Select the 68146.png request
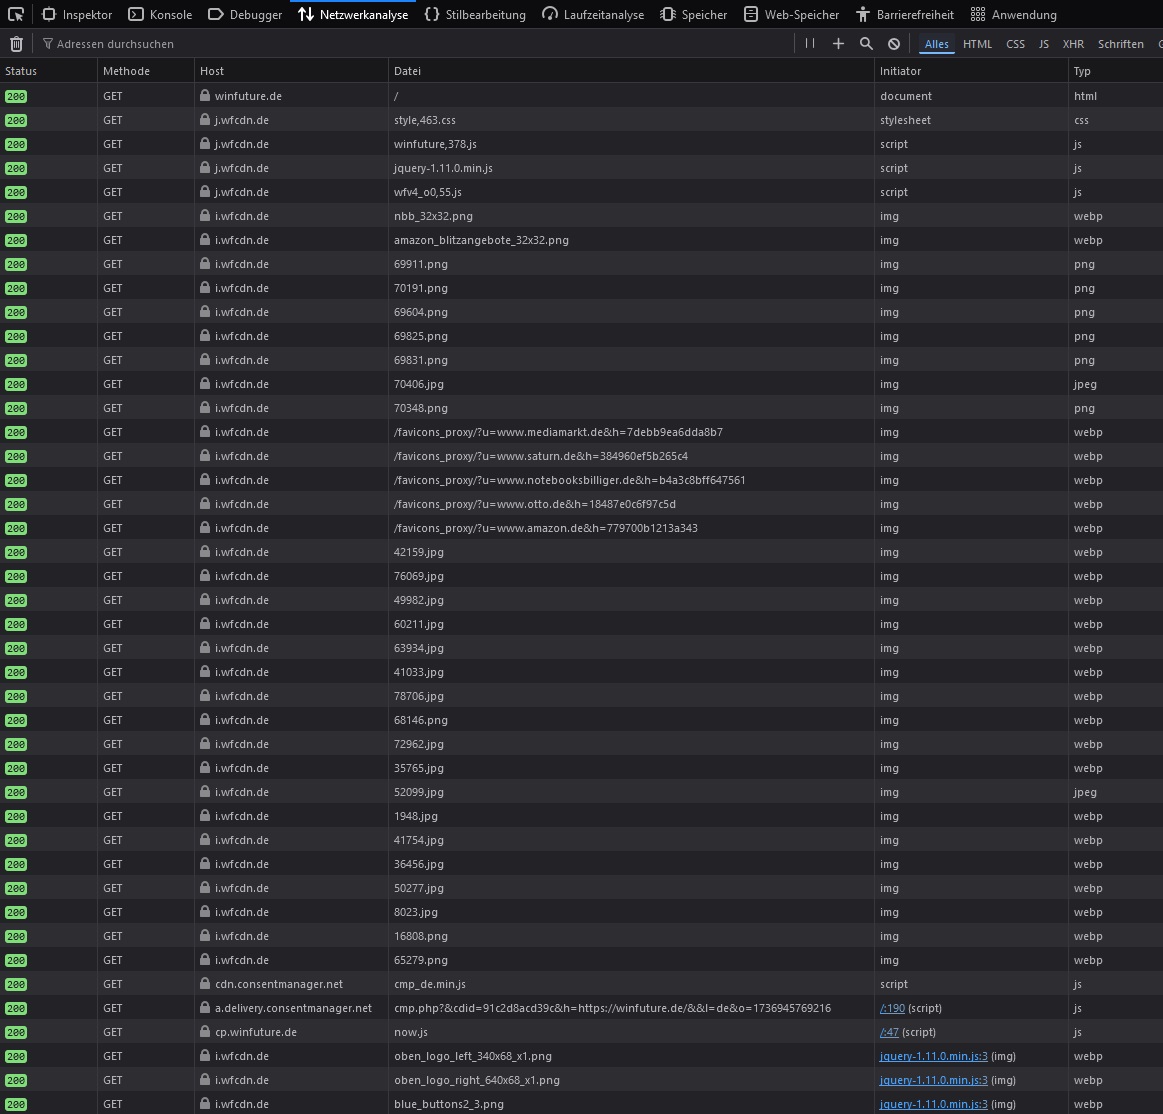 click(582, 719)
